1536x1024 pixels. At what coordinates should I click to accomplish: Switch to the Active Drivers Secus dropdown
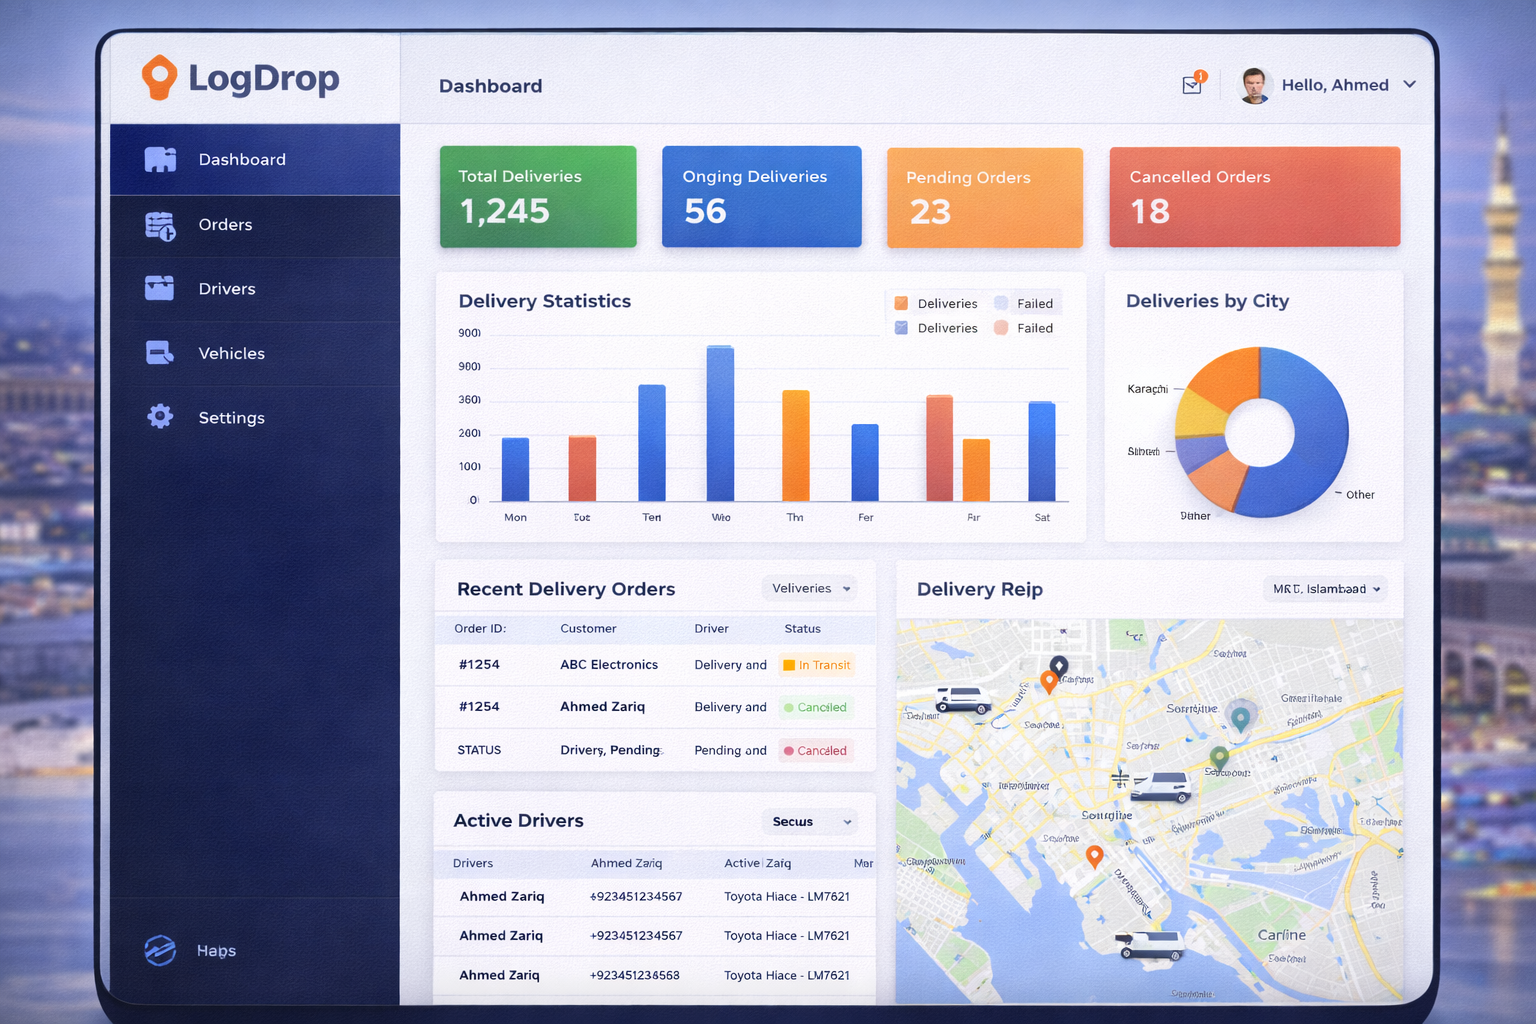(809, 821)
